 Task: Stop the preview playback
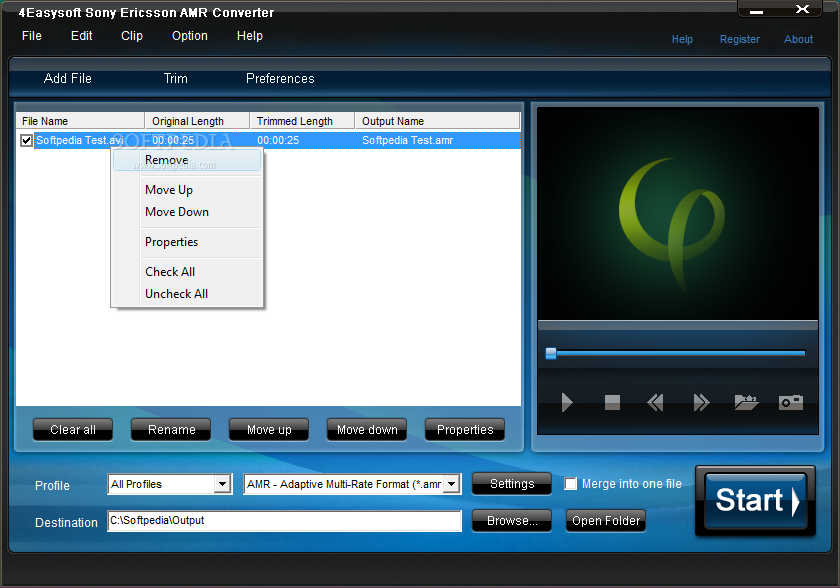click(612, 402)
